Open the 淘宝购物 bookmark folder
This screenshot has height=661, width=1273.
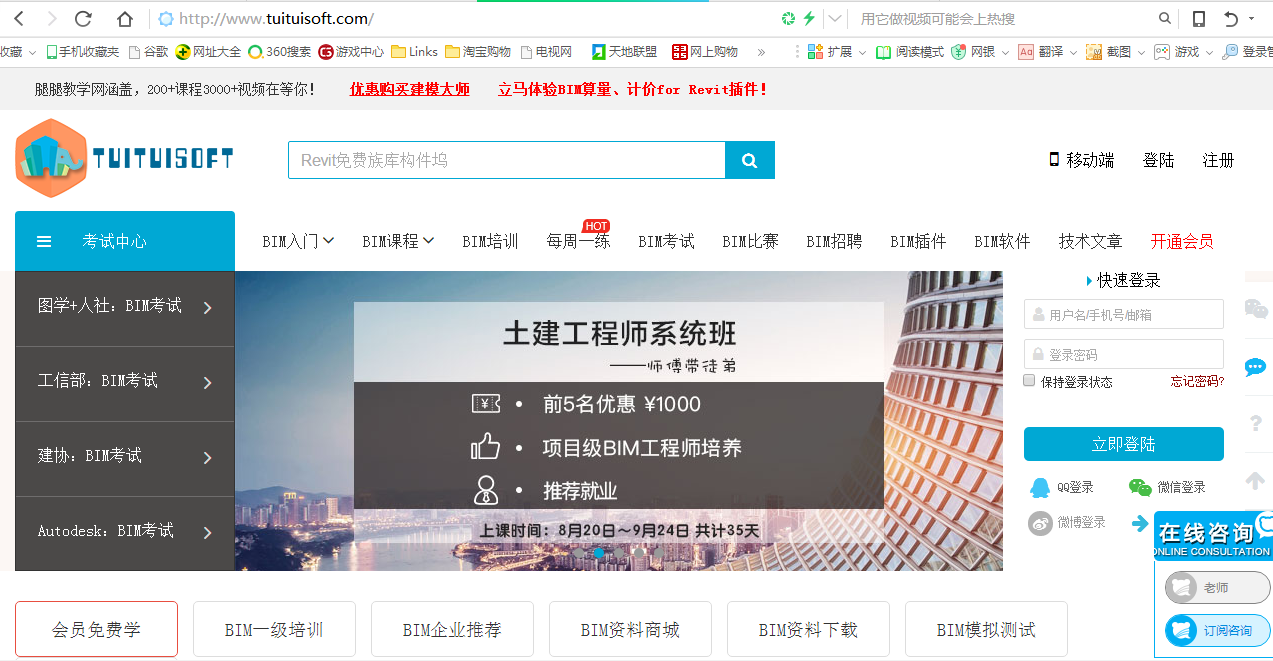[478, 52]
